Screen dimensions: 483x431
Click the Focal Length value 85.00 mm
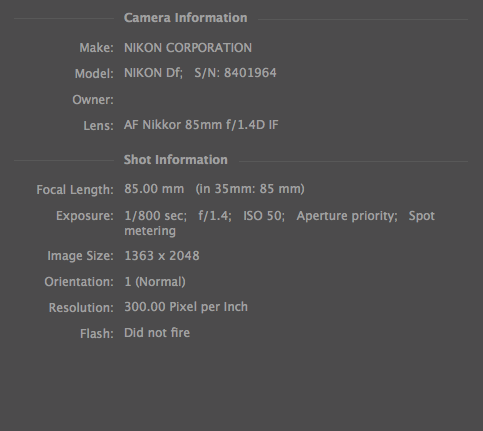154,189
